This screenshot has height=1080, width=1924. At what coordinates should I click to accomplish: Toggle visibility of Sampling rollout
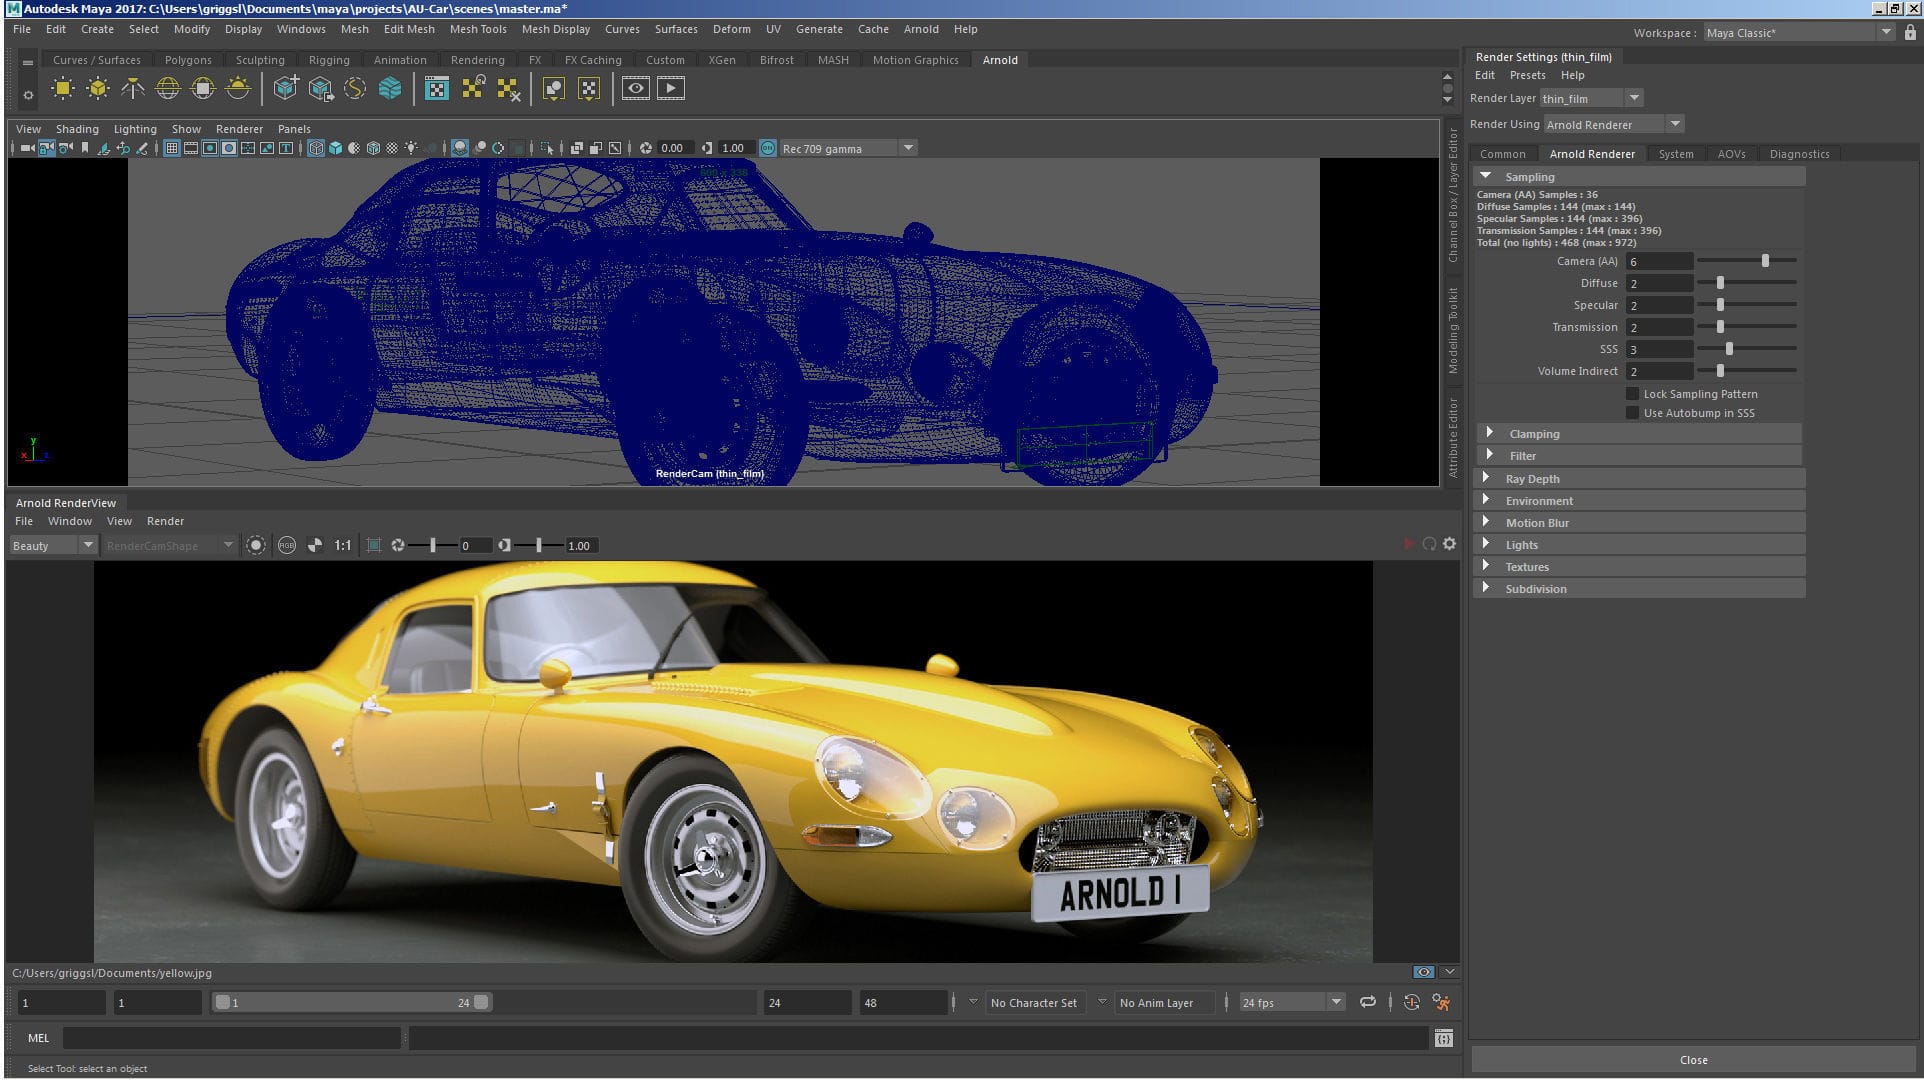1487,176
